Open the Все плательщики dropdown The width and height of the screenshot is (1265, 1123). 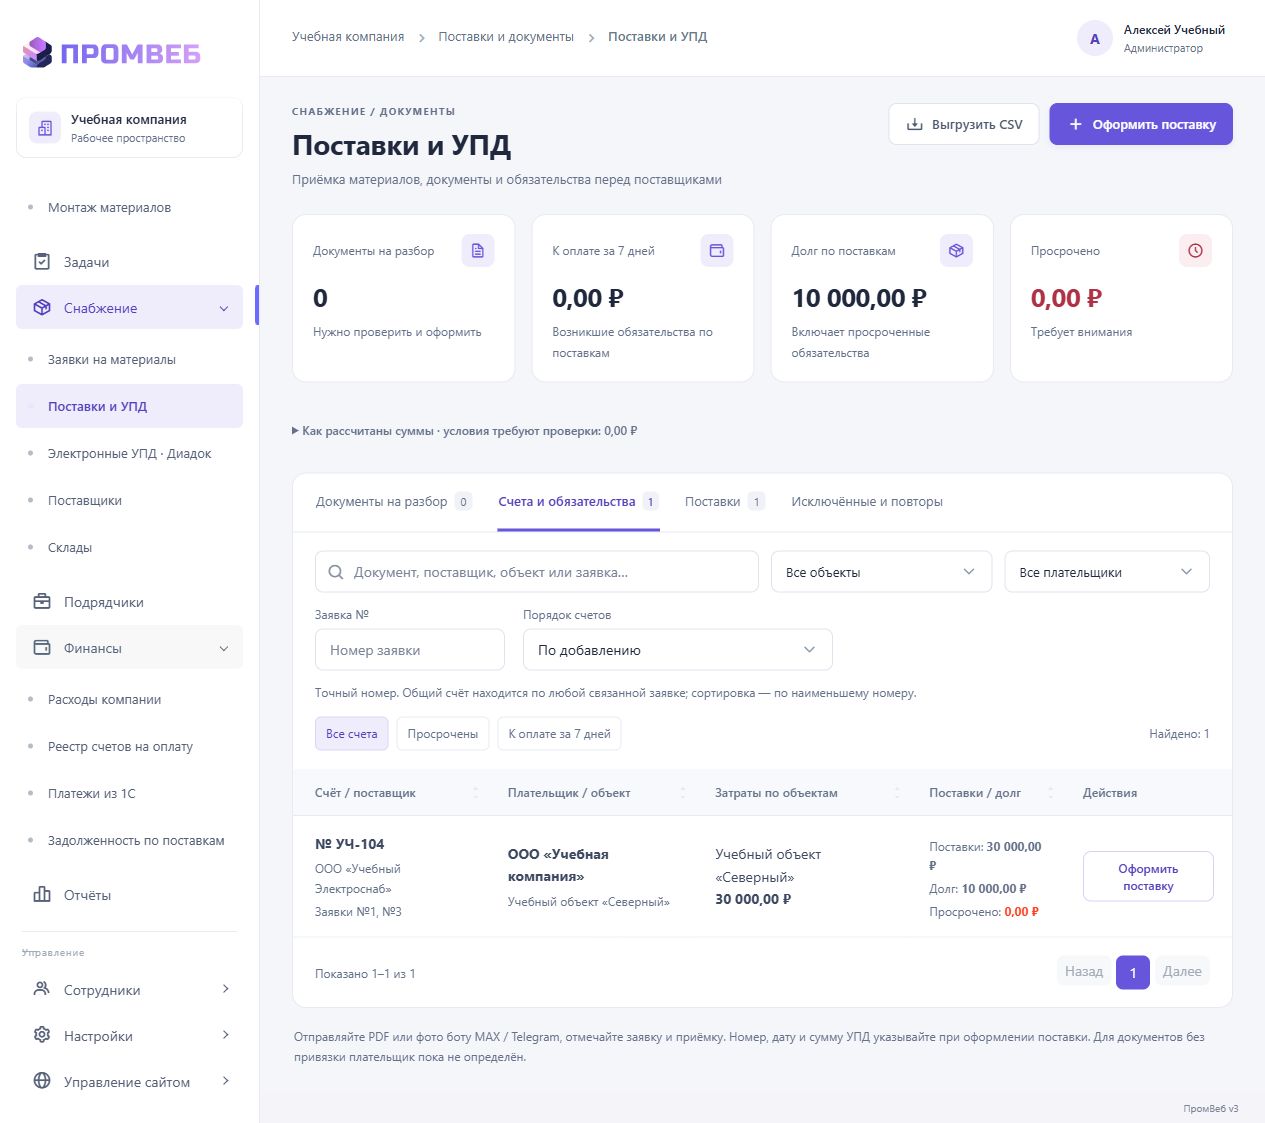click(x=1107, y=572)
